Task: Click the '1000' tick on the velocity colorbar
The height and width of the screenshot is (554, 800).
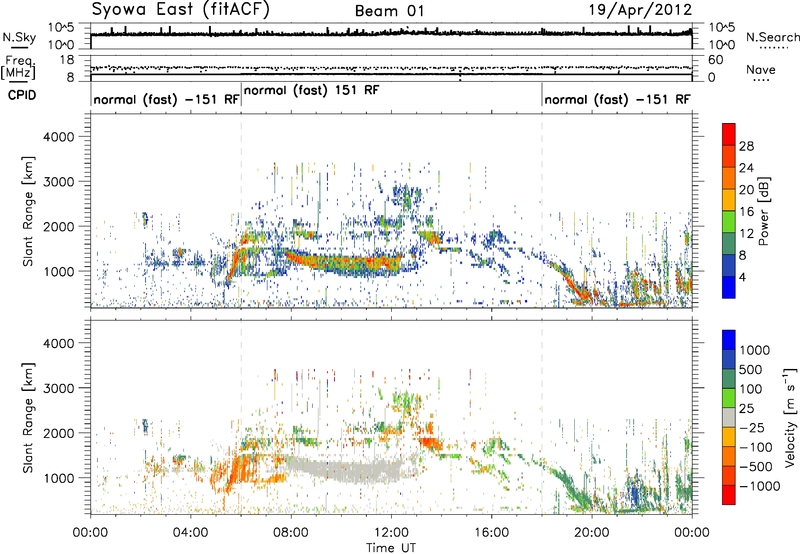Action: pyautogui.click(x=755, y=350)
